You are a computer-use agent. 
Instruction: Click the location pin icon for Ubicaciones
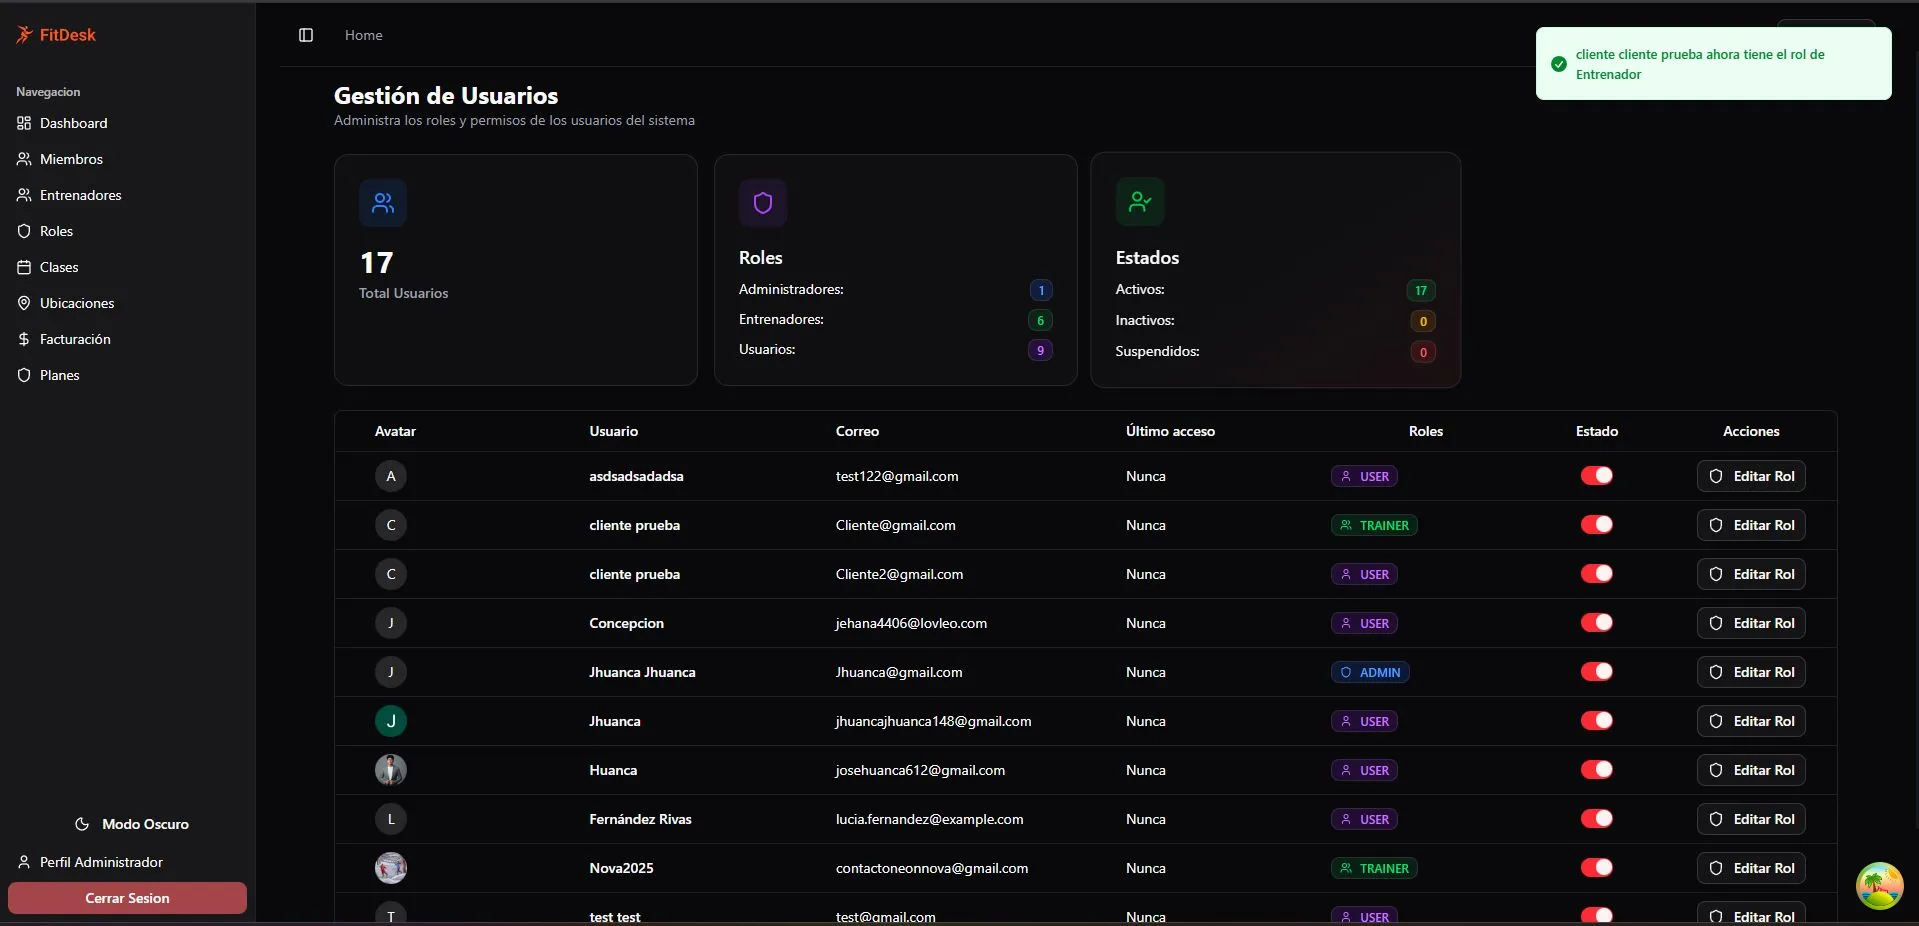click(x=24, y=303)
